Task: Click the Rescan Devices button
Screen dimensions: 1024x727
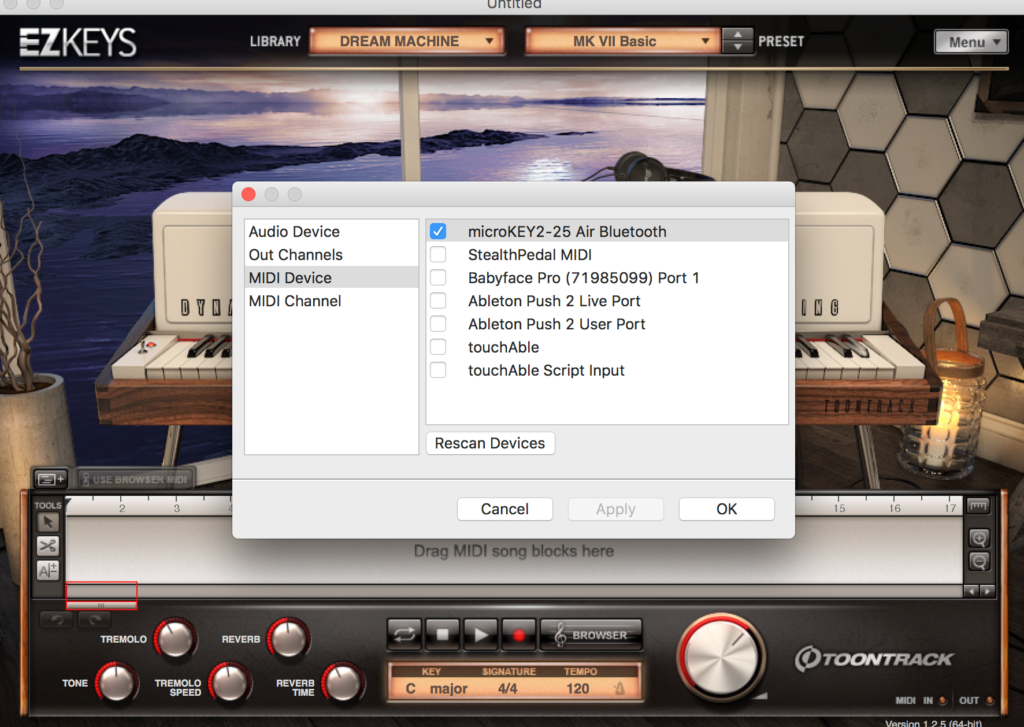Action: pos(490,443)
